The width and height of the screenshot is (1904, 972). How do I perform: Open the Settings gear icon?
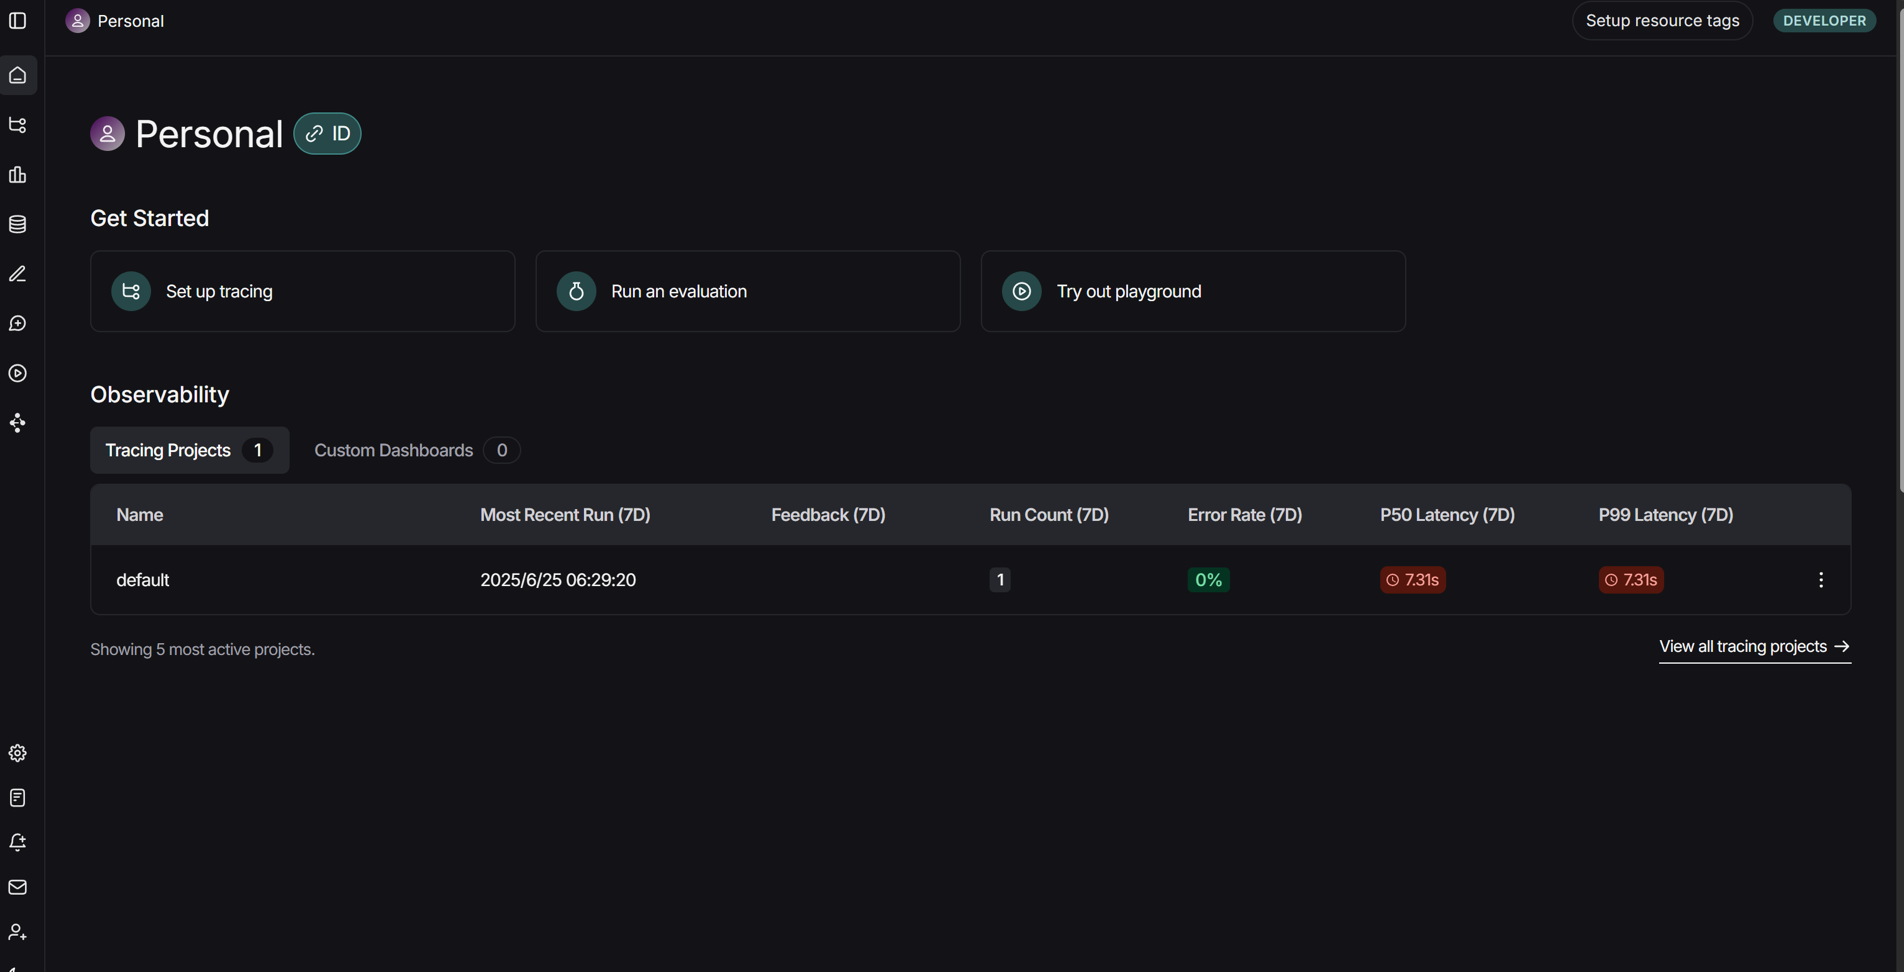tap(18, 753)
